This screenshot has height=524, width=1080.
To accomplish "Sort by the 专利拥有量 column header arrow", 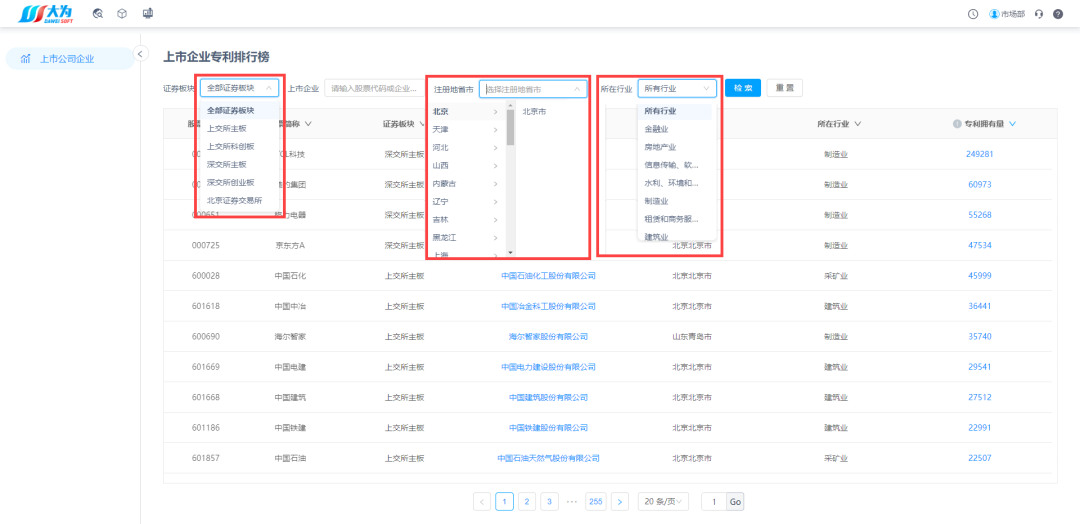I will click(x=1012, y=124).
